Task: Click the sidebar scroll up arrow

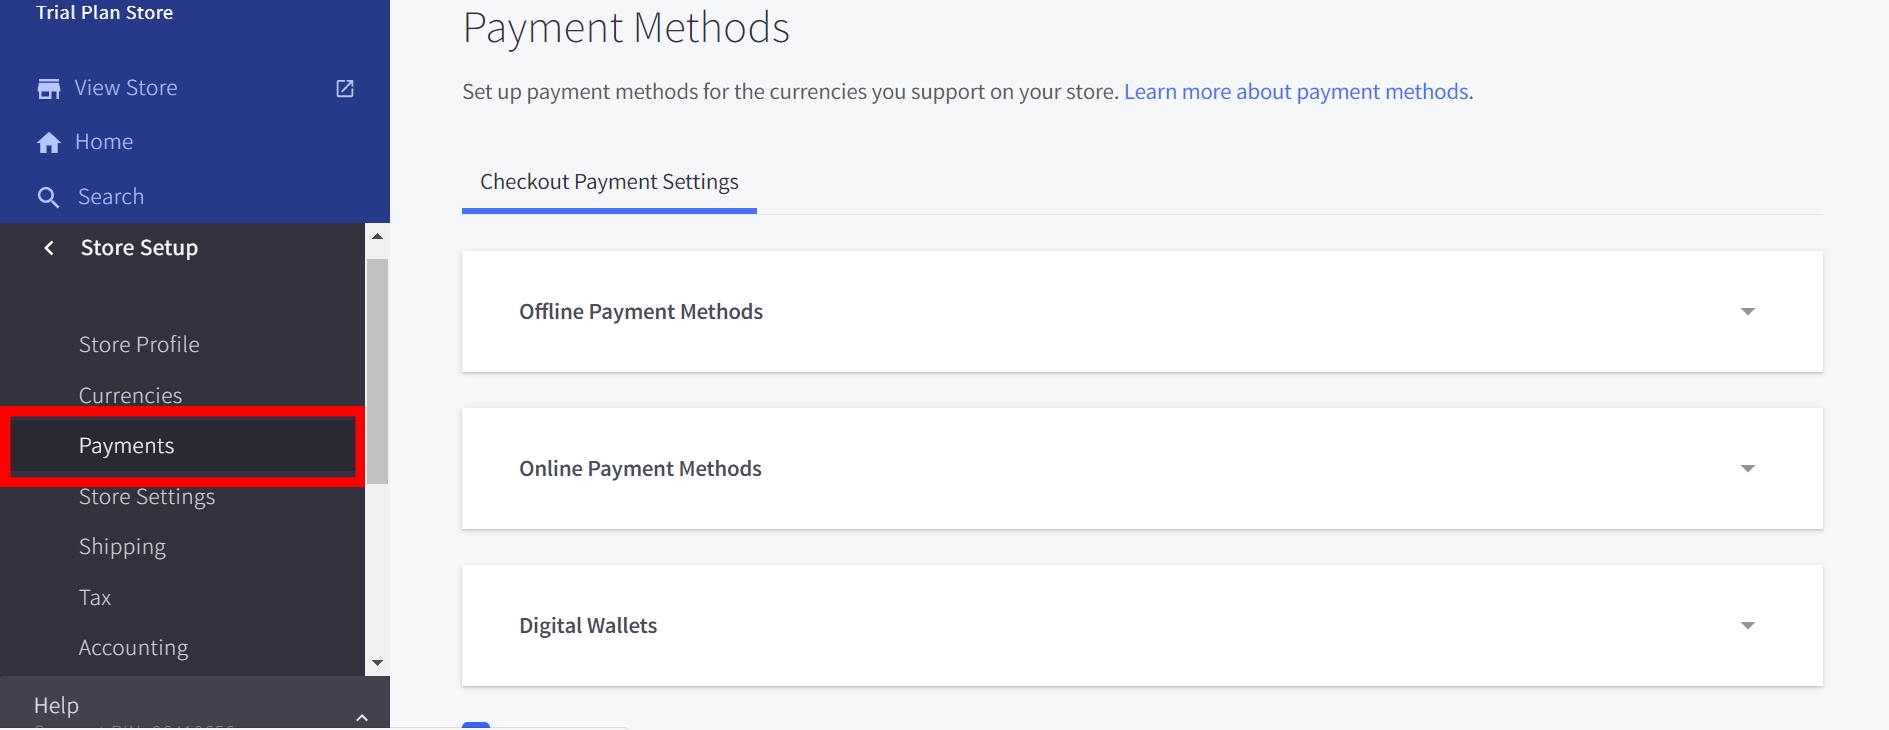Action: click(x=377, y=236)
